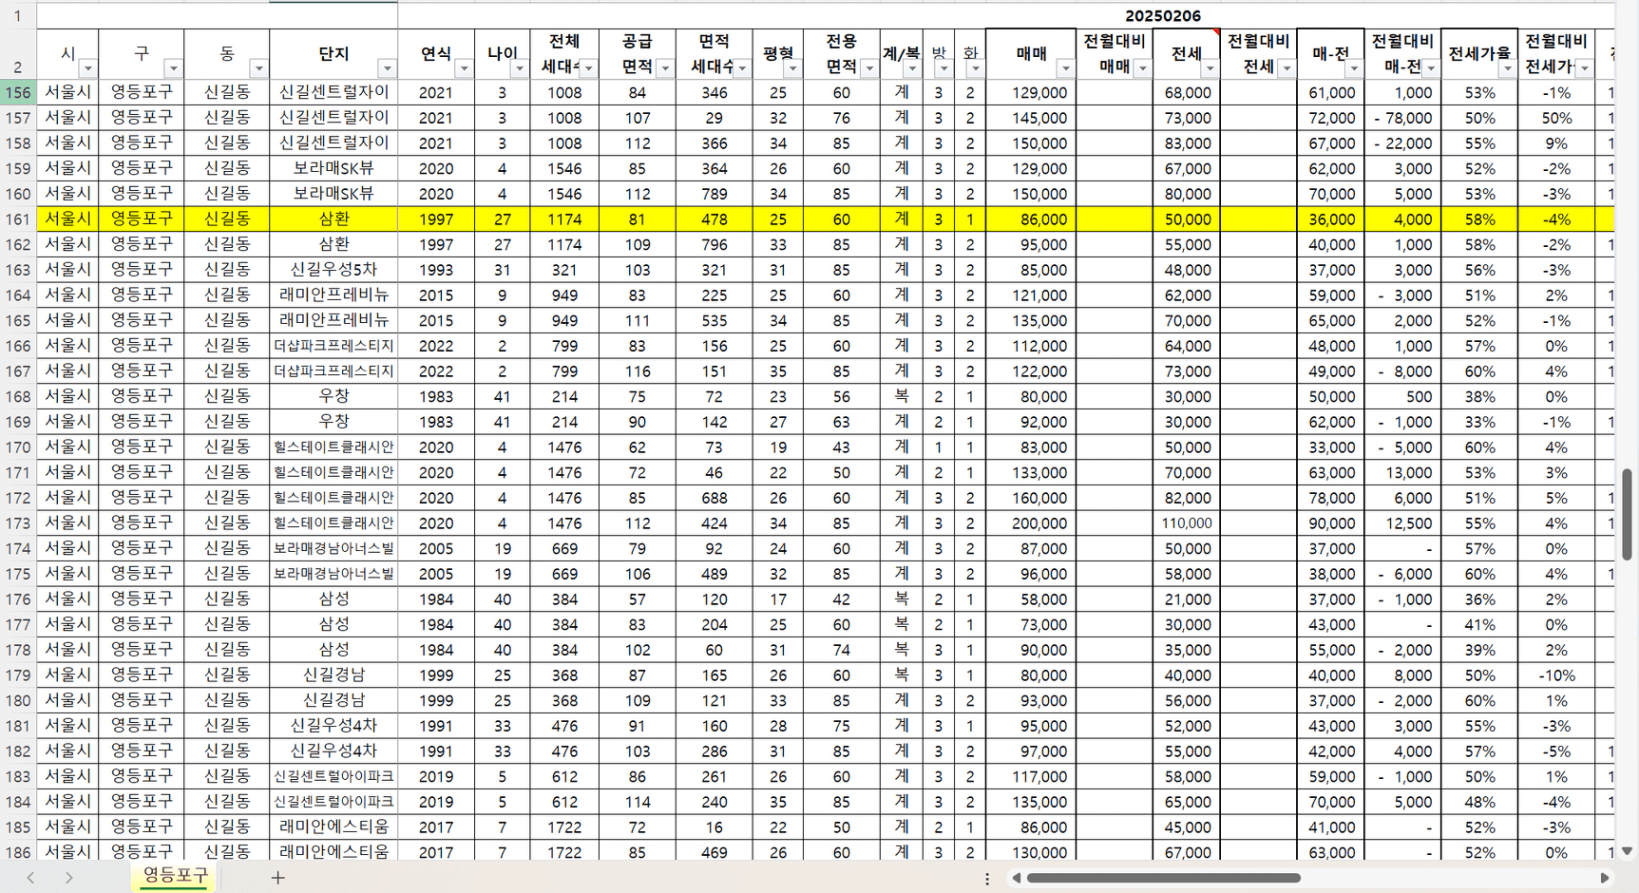
Task: Select 신길우성5차 cell in row 163
Action: [334, 270]
